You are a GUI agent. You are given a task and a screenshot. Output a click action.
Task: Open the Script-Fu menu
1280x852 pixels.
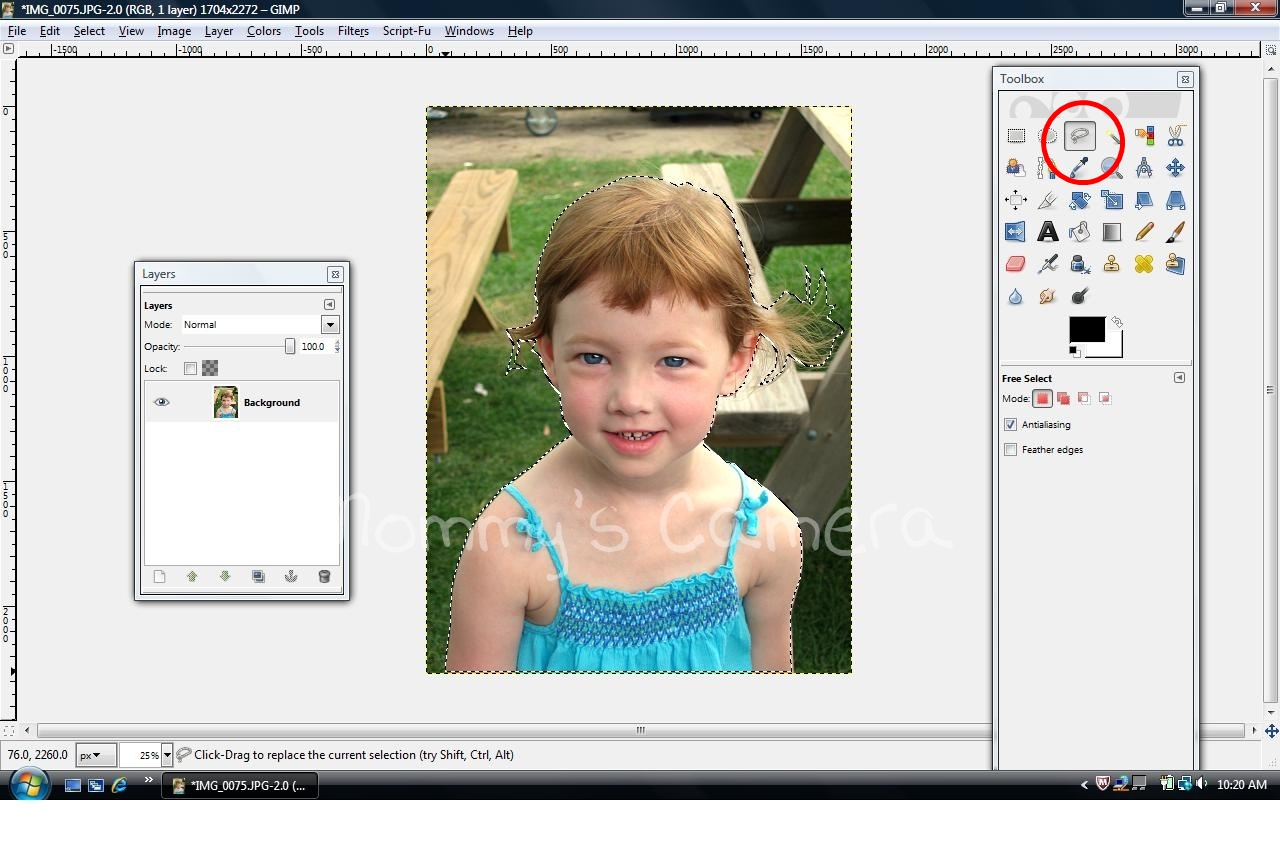[x=406, y=31]
